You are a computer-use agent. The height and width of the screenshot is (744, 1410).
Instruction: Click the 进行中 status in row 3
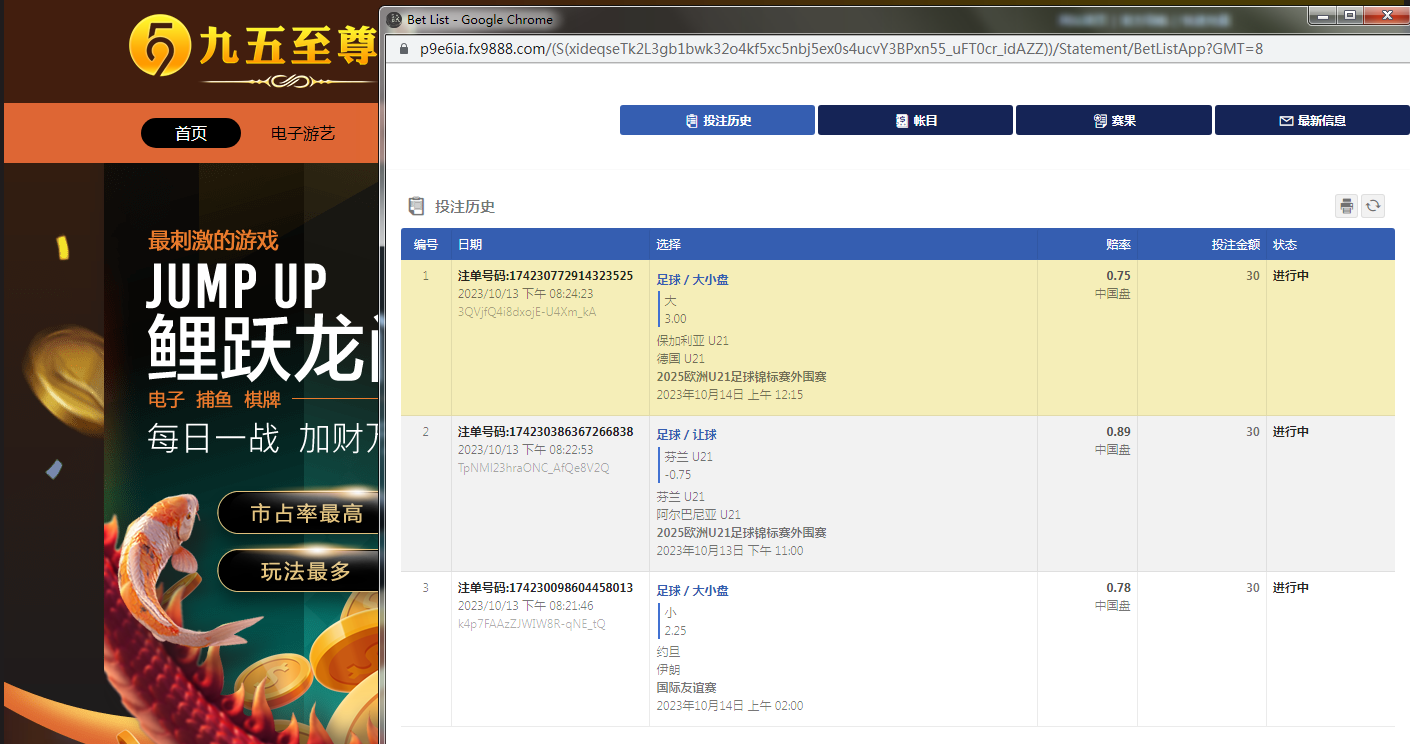(x=1290, y=588)
